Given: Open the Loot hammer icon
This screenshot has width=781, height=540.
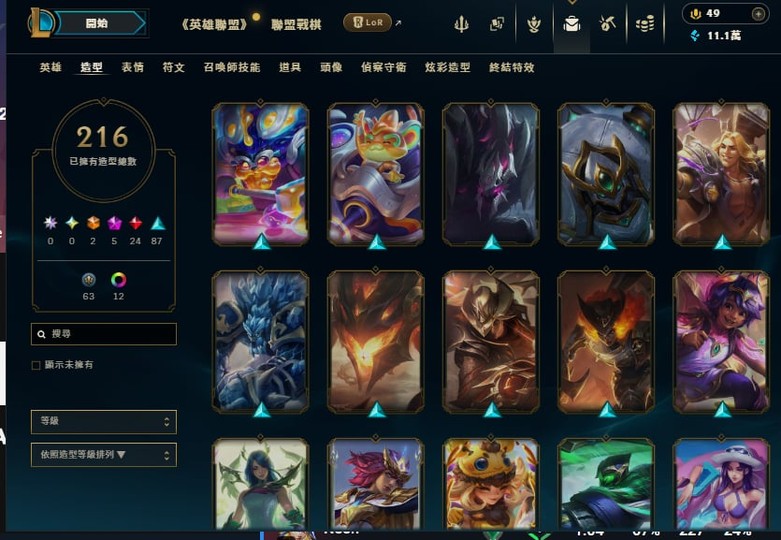Looking at the screenshot, I should coord(607,23).
